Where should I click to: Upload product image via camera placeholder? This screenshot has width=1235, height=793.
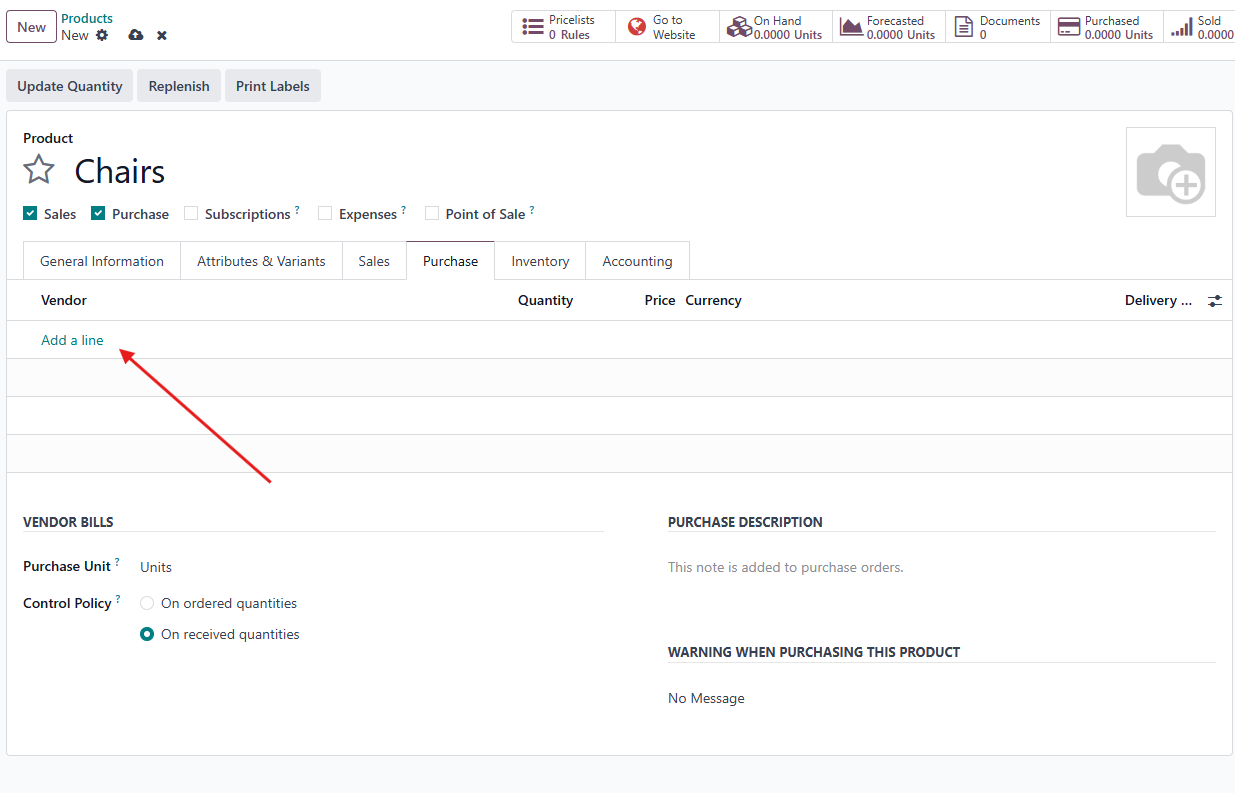pos(1170,172)
